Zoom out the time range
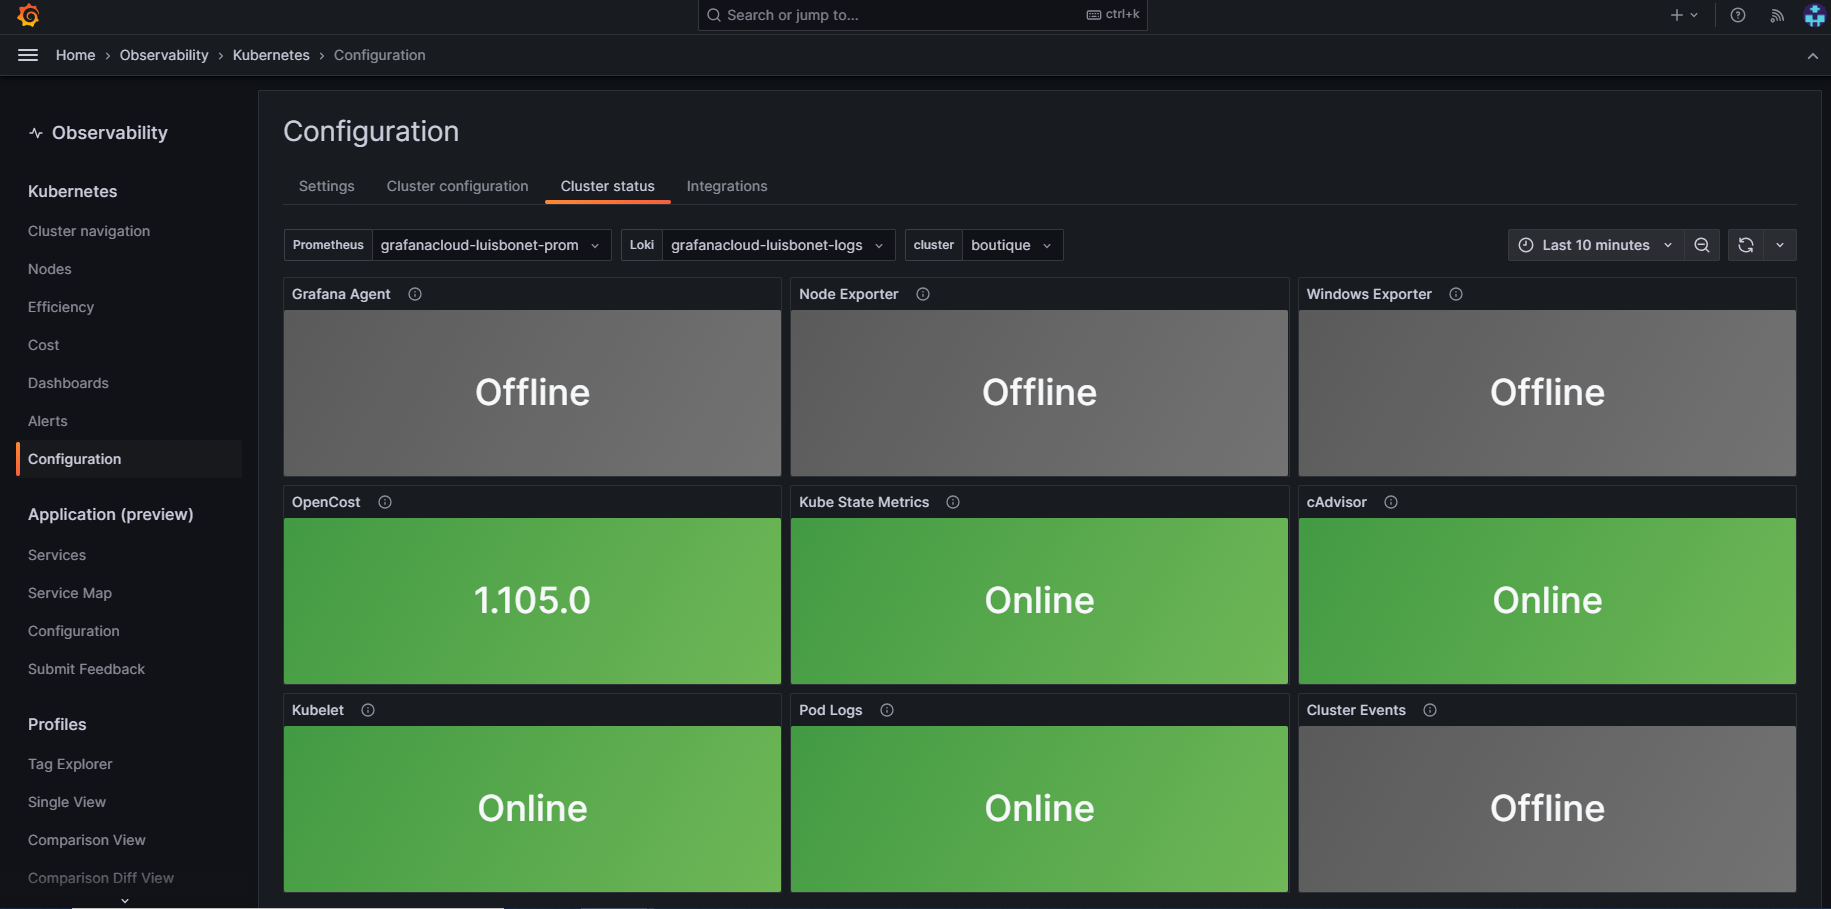 (1701, 245)
